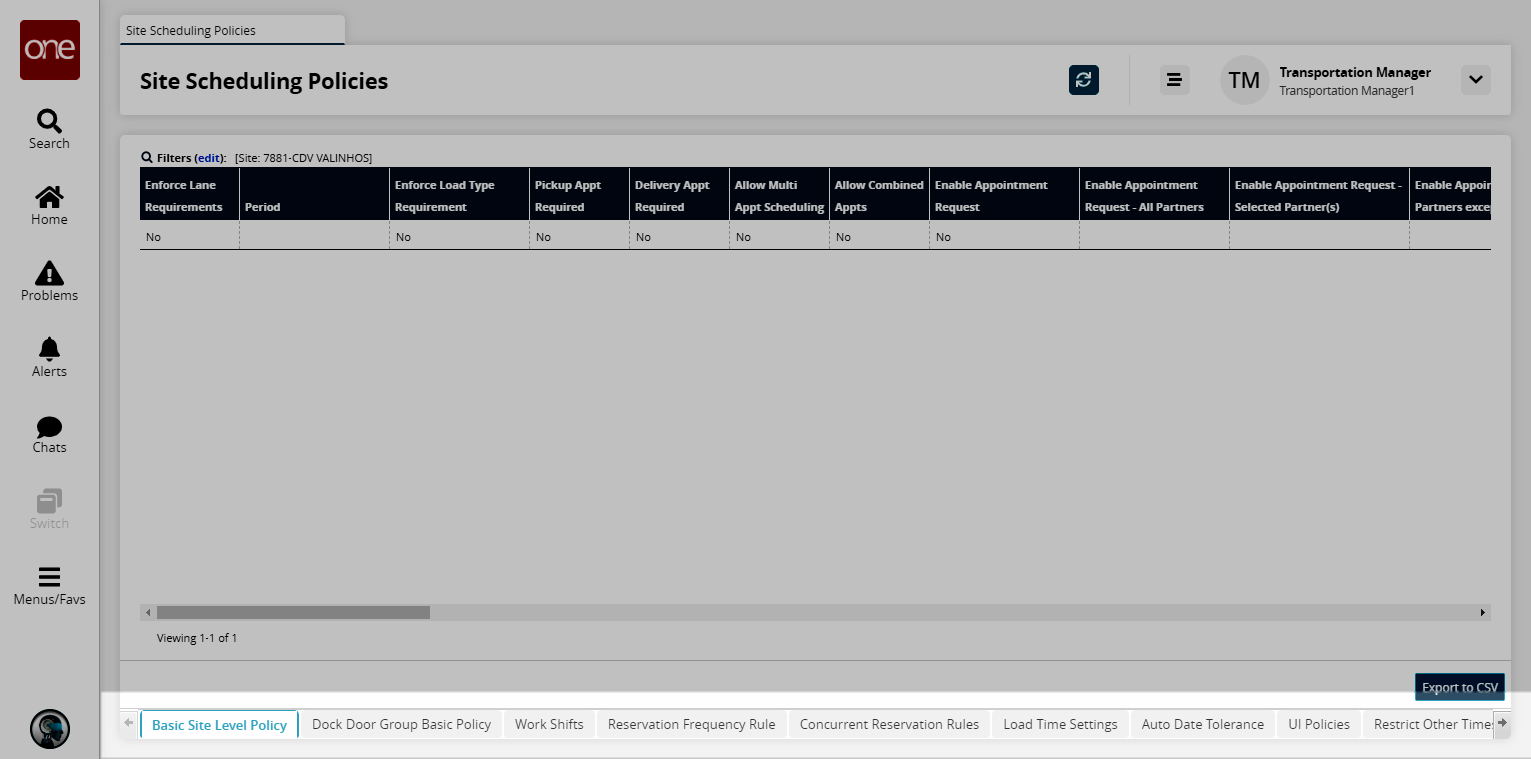Go to Home from the sidebar

[49, 205]
